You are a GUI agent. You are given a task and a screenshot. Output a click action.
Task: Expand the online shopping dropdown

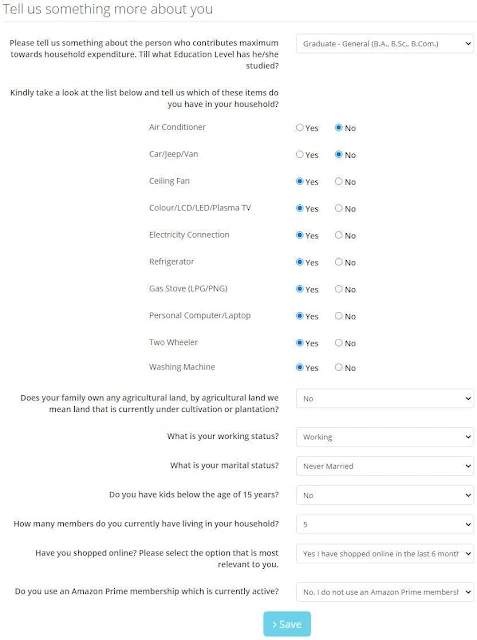385,553
